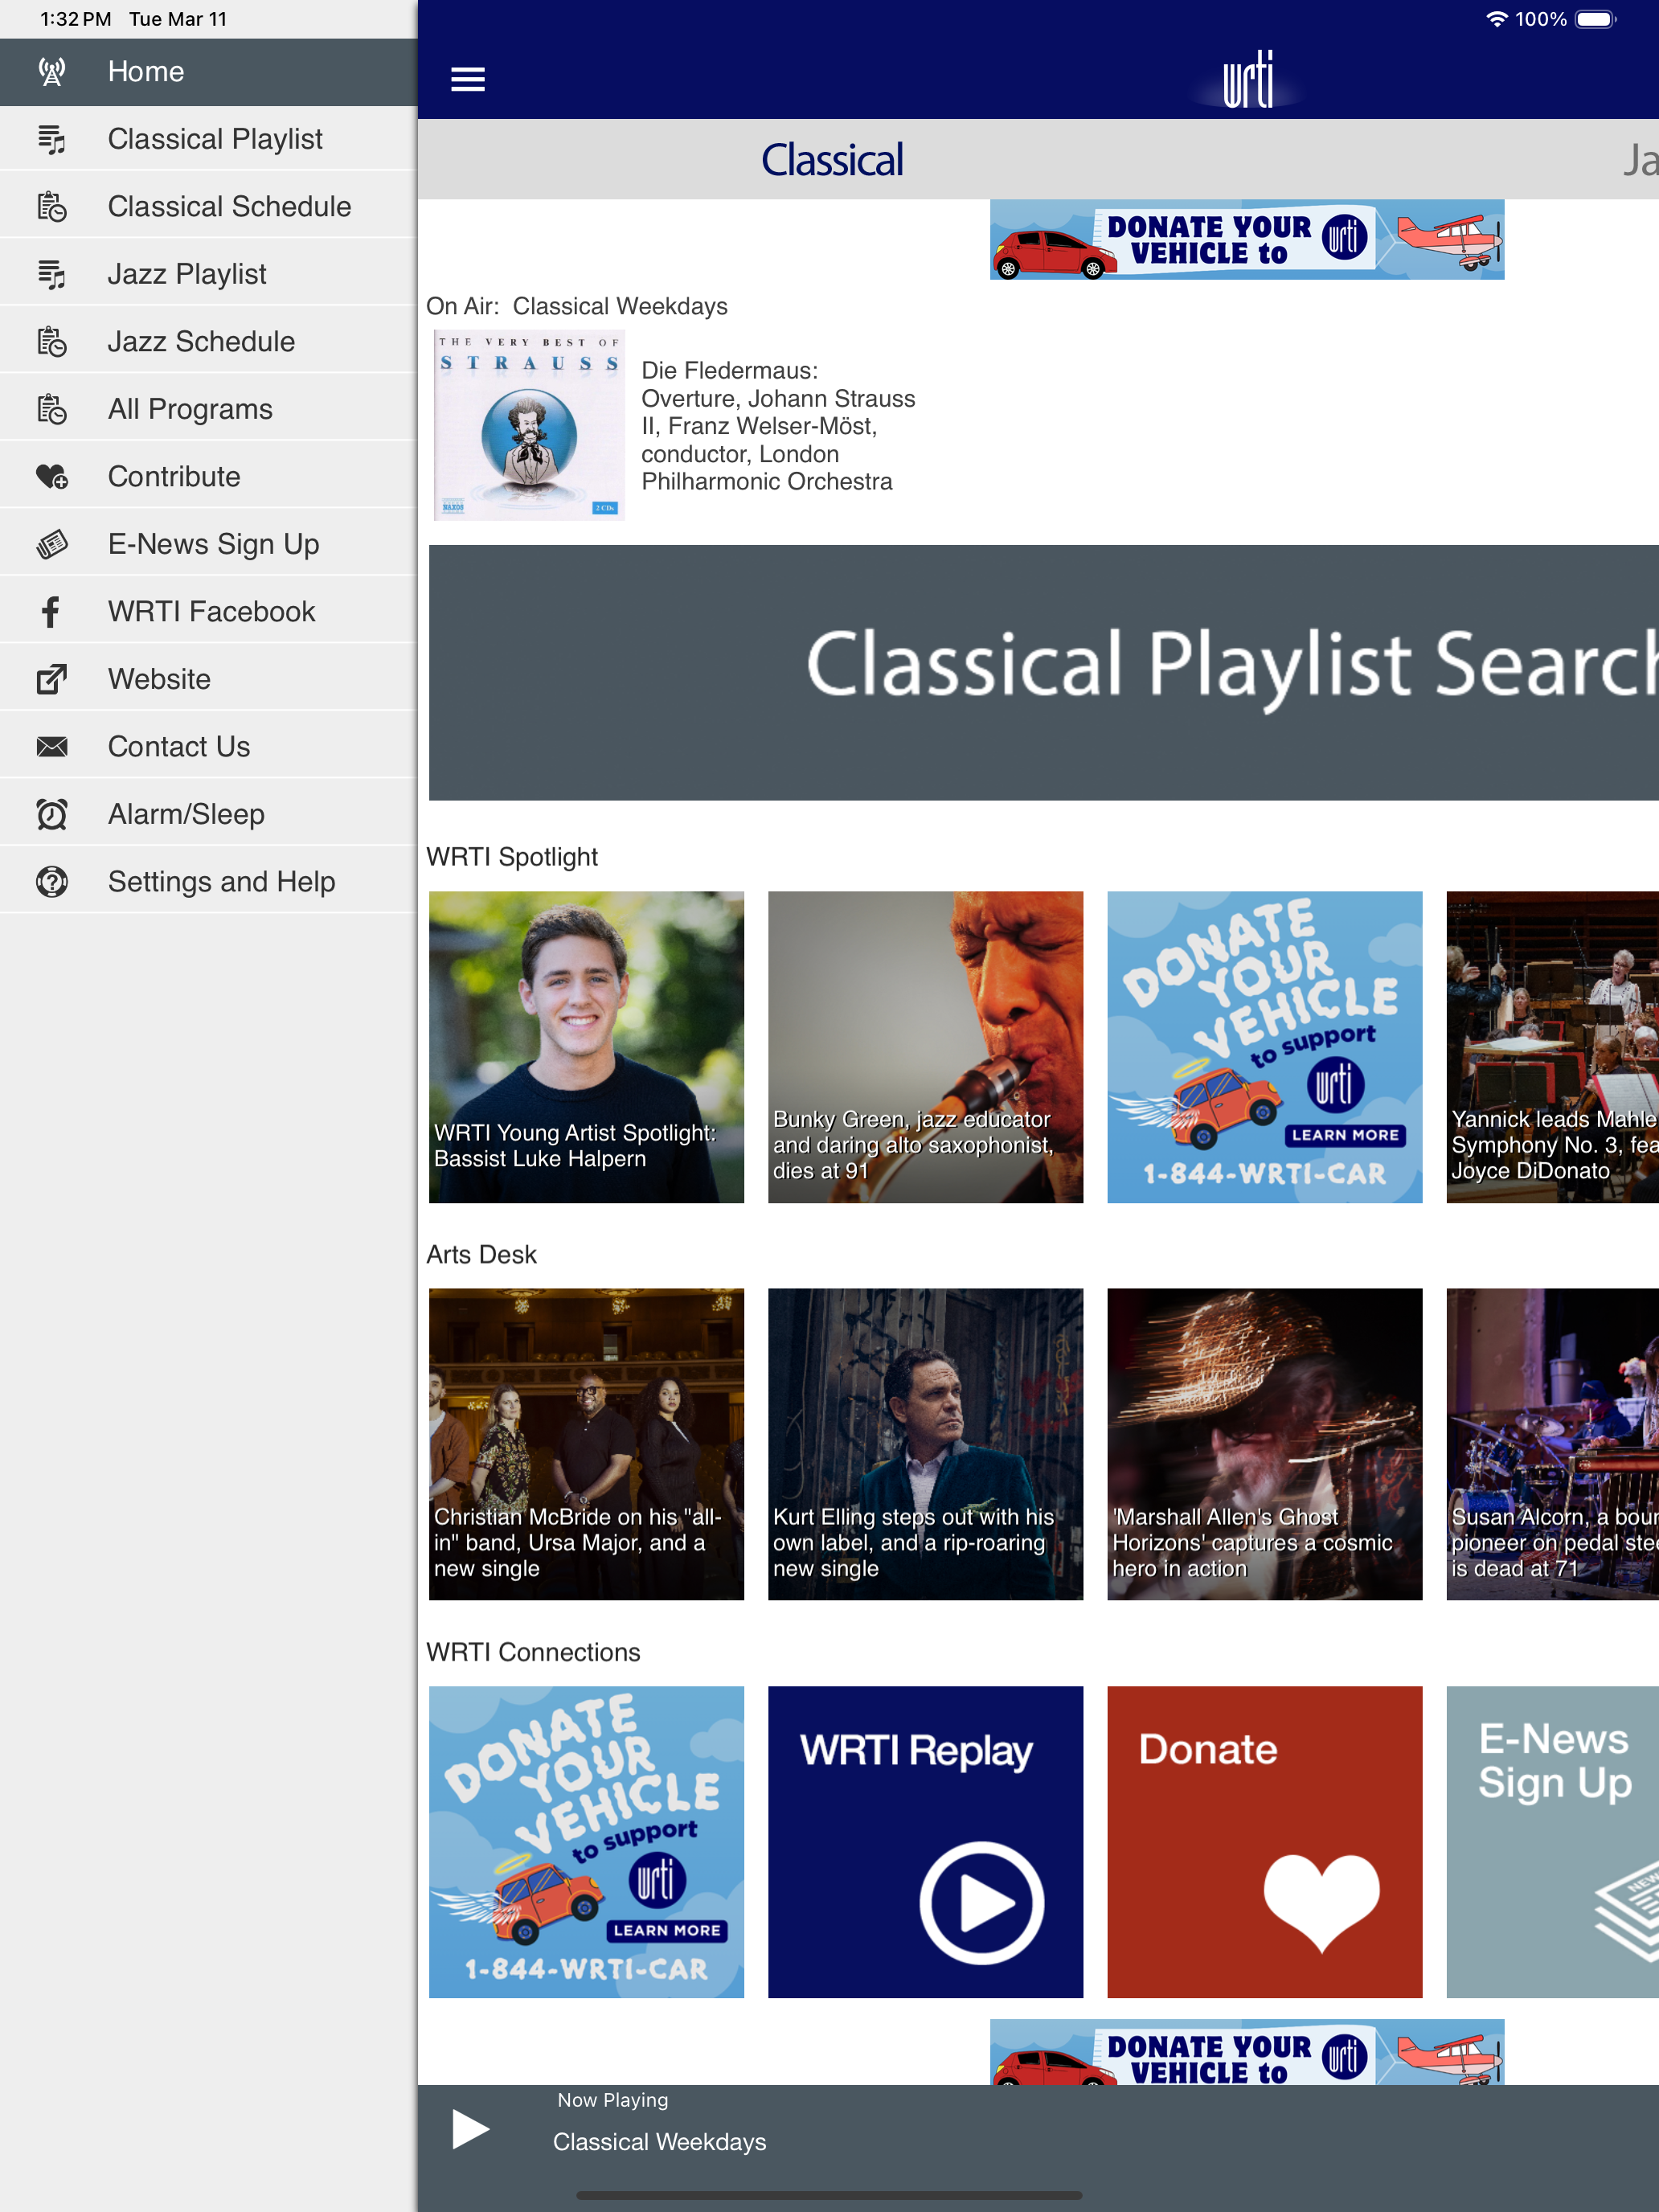Viewport: 1659px width, 2212px height.
Task: Click the Home antenna icon
Action: pos(52,72)
